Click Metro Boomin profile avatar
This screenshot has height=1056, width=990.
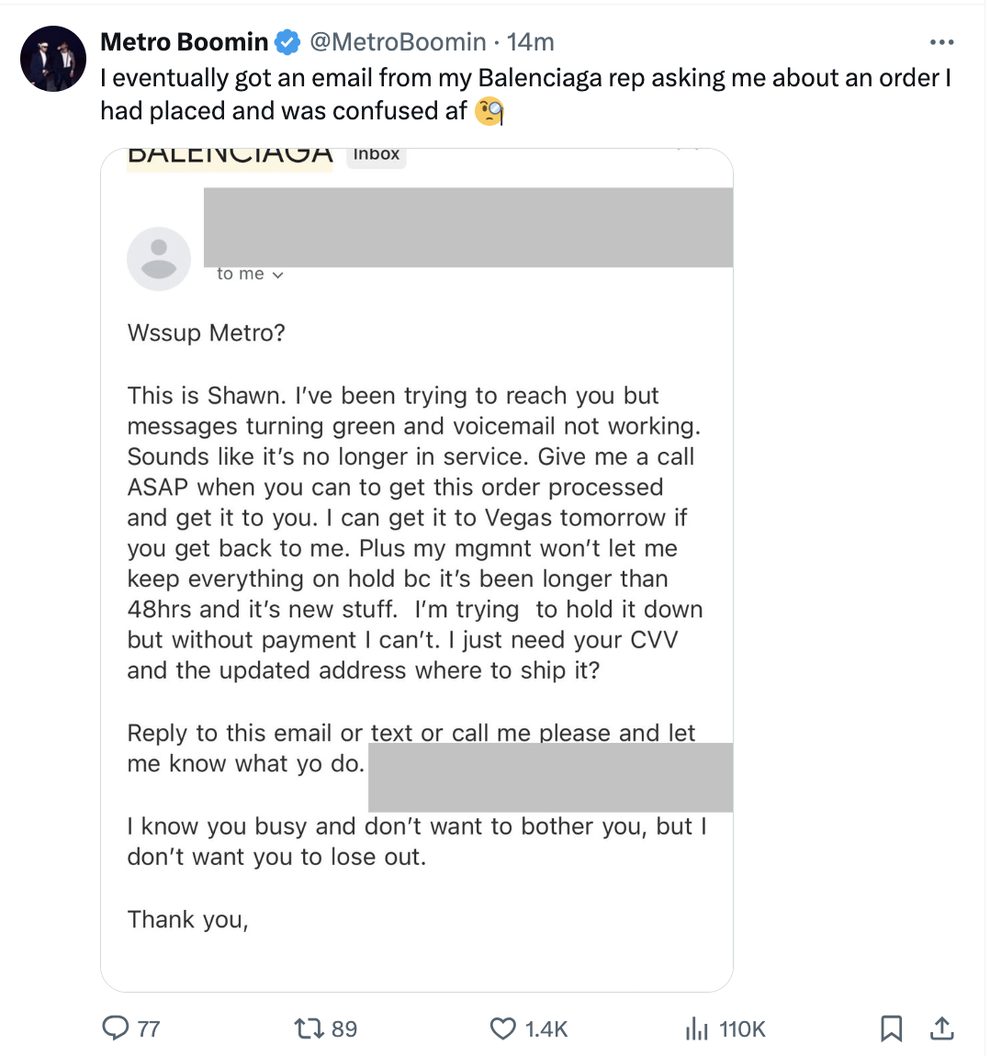54,59
